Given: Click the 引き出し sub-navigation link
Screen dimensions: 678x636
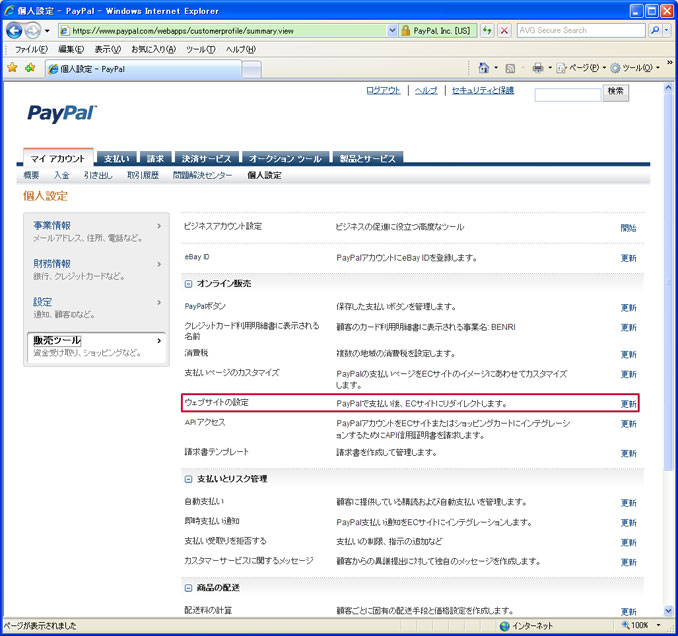Looking at the screenshot, I should click(98, 175).
